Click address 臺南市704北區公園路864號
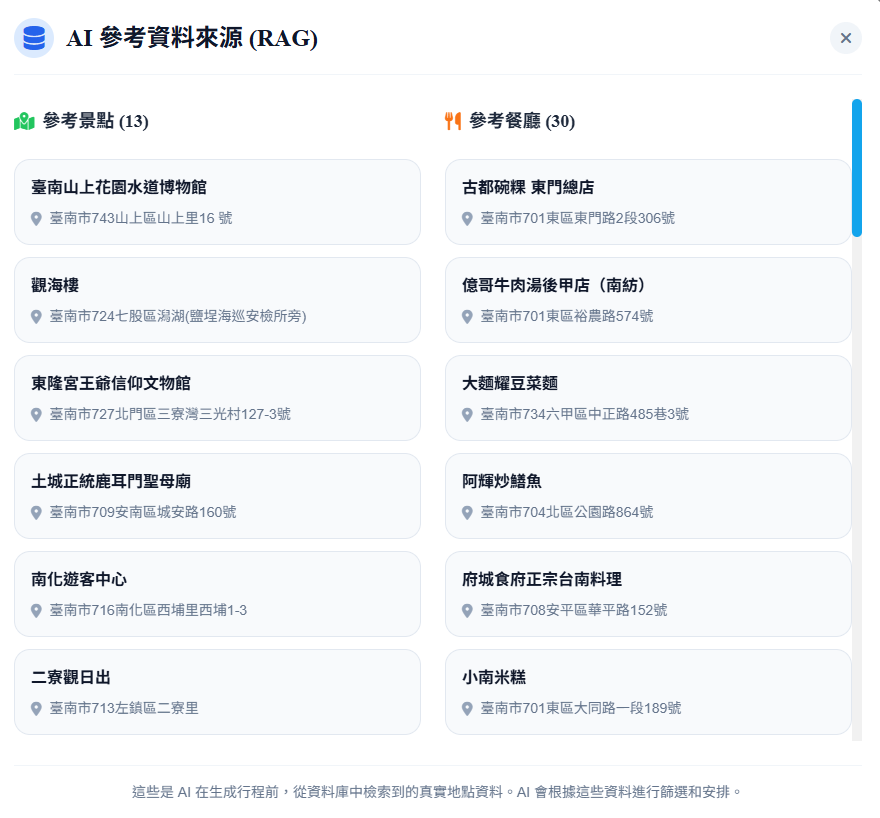The height and width of the screenshot is (818, 880). point(567,512)
